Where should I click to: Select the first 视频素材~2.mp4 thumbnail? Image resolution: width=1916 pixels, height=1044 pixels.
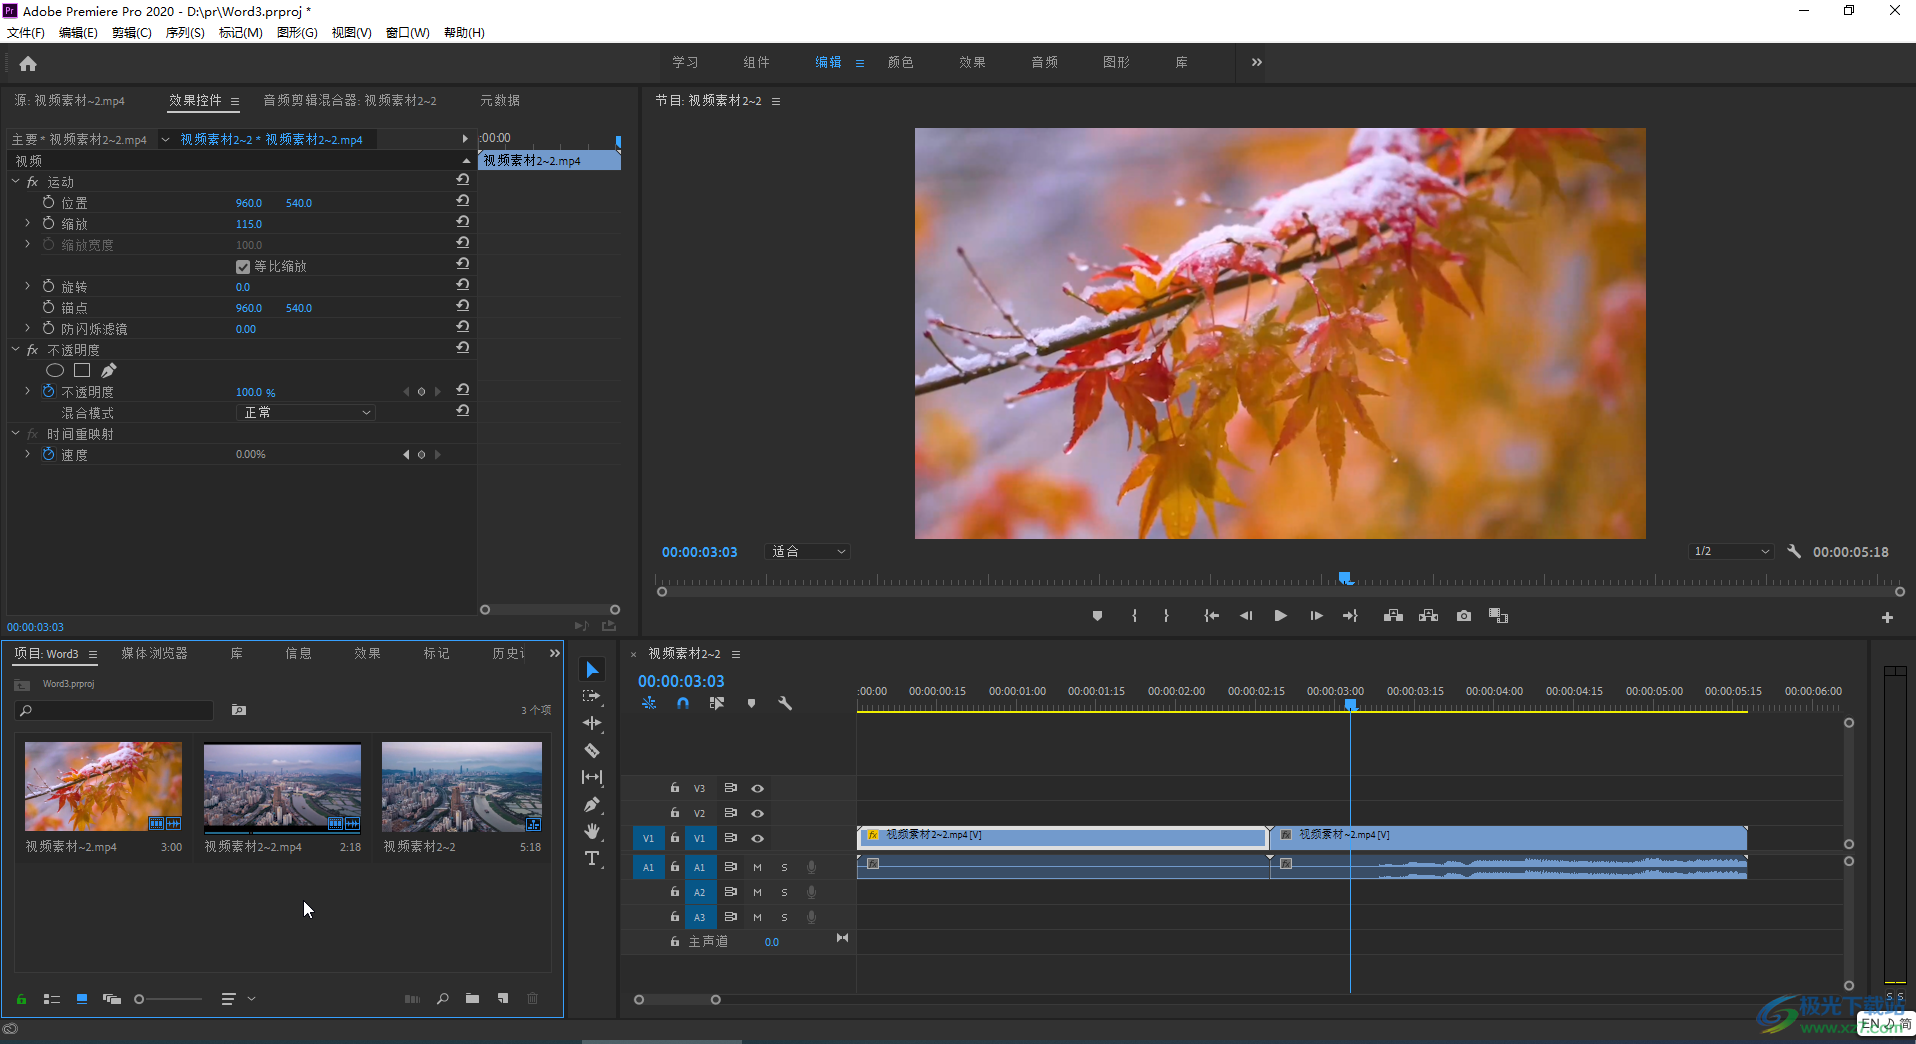click(103, 786)
